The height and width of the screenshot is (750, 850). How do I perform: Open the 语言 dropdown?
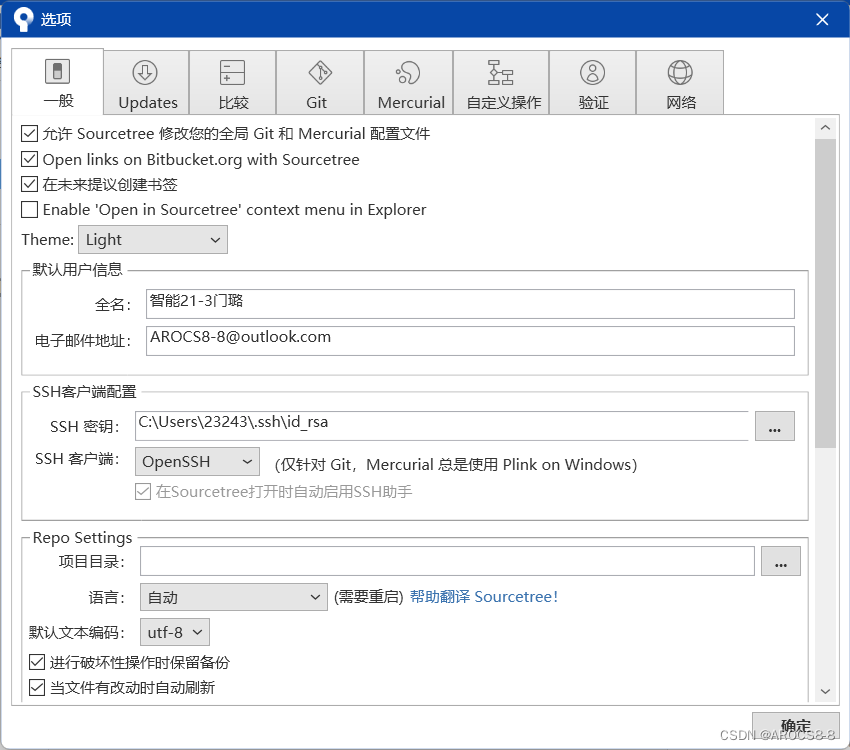(233, 596)
